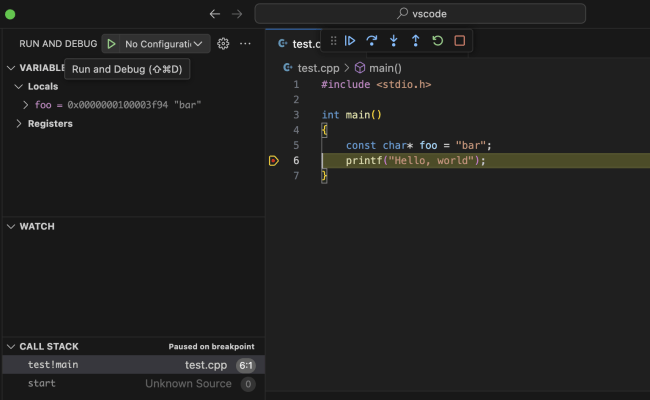This screenshot has height=400, width=650.
Task: Go back with the left arrow
Action: coord(215,14)
